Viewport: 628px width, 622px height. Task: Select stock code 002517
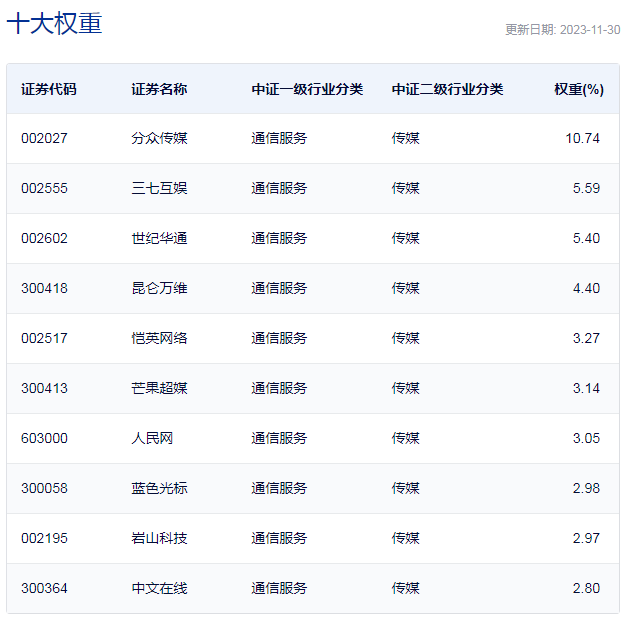pos(44,338)
